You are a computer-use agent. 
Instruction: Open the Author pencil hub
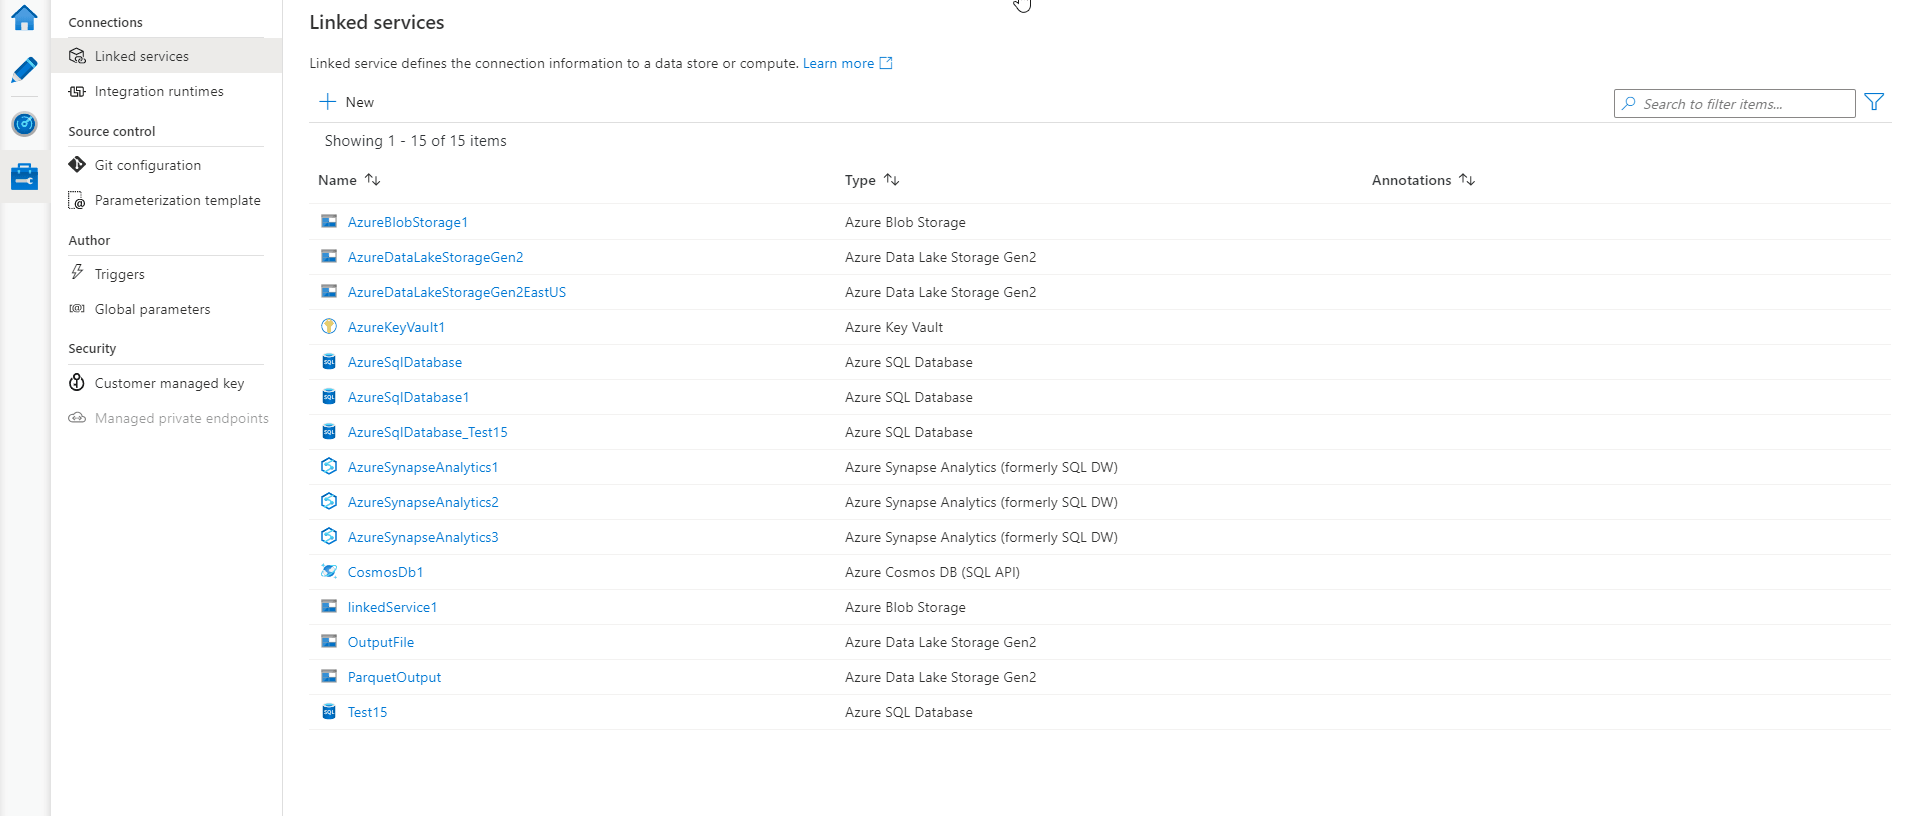point(24,70)
